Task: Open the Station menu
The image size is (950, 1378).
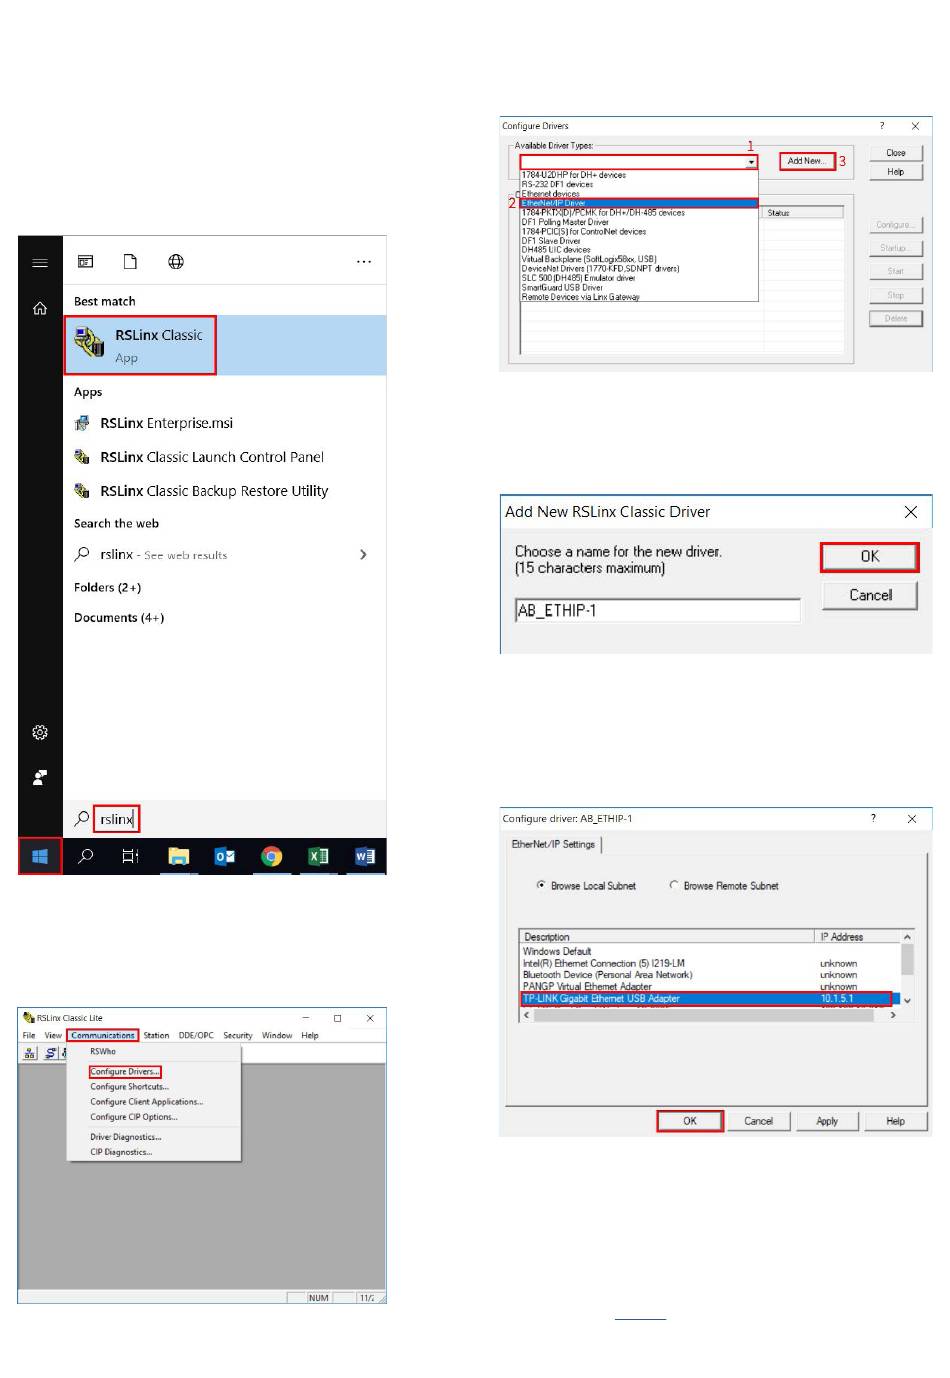Action: [x=156, y=1035]
